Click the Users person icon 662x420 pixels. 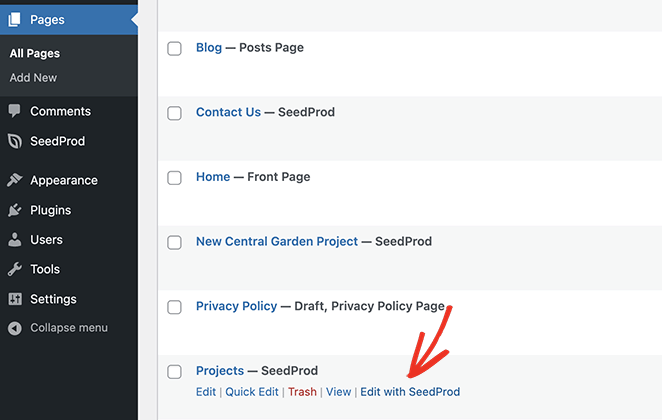pyautogui.click(x=14, y=240)
